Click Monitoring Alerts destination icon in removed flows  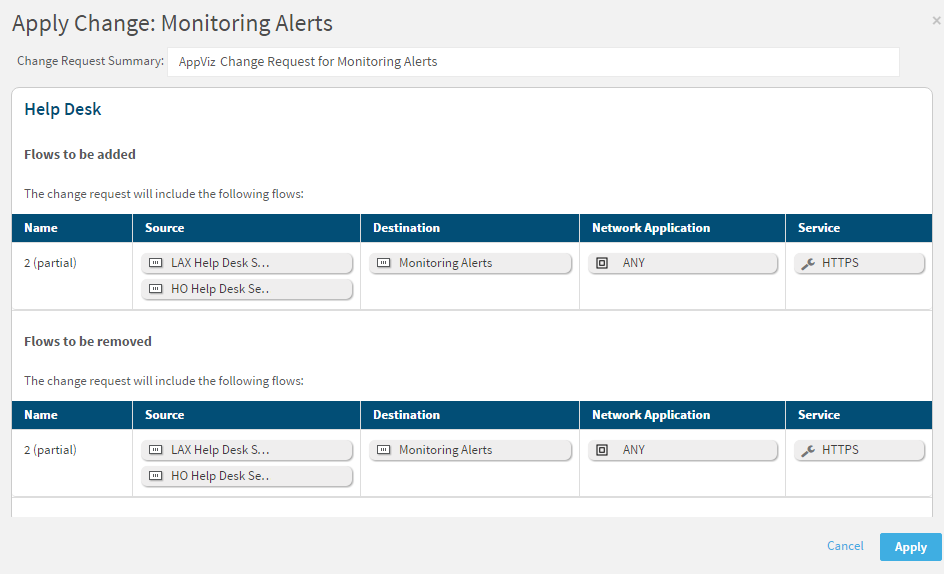click(x=383, y=450)
